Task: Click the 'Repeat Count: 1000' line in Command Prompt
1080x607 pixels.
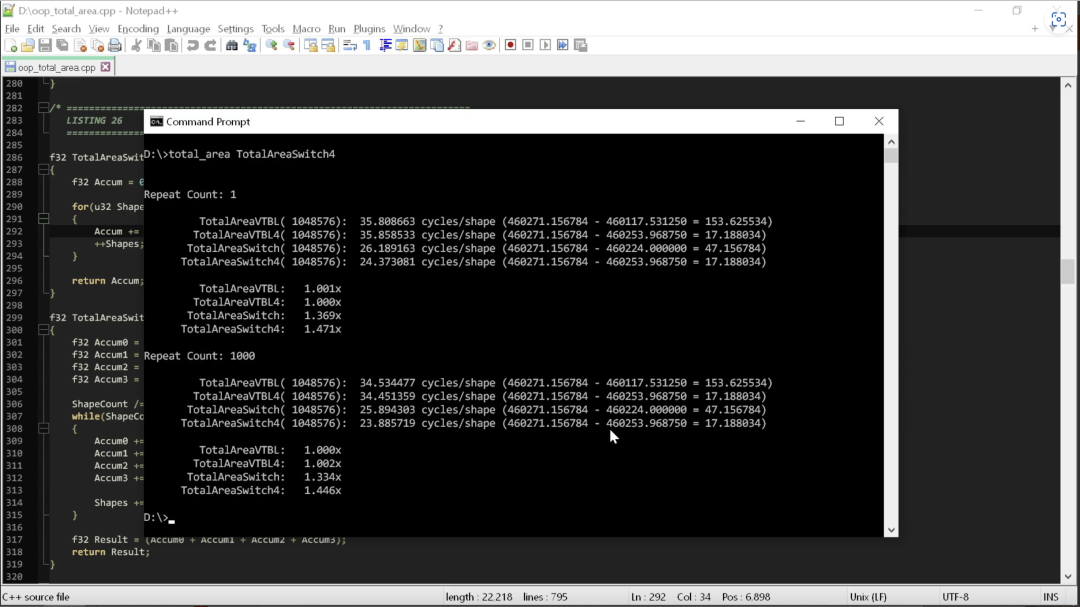Action: pyautogui.click(x=199, y=356)
